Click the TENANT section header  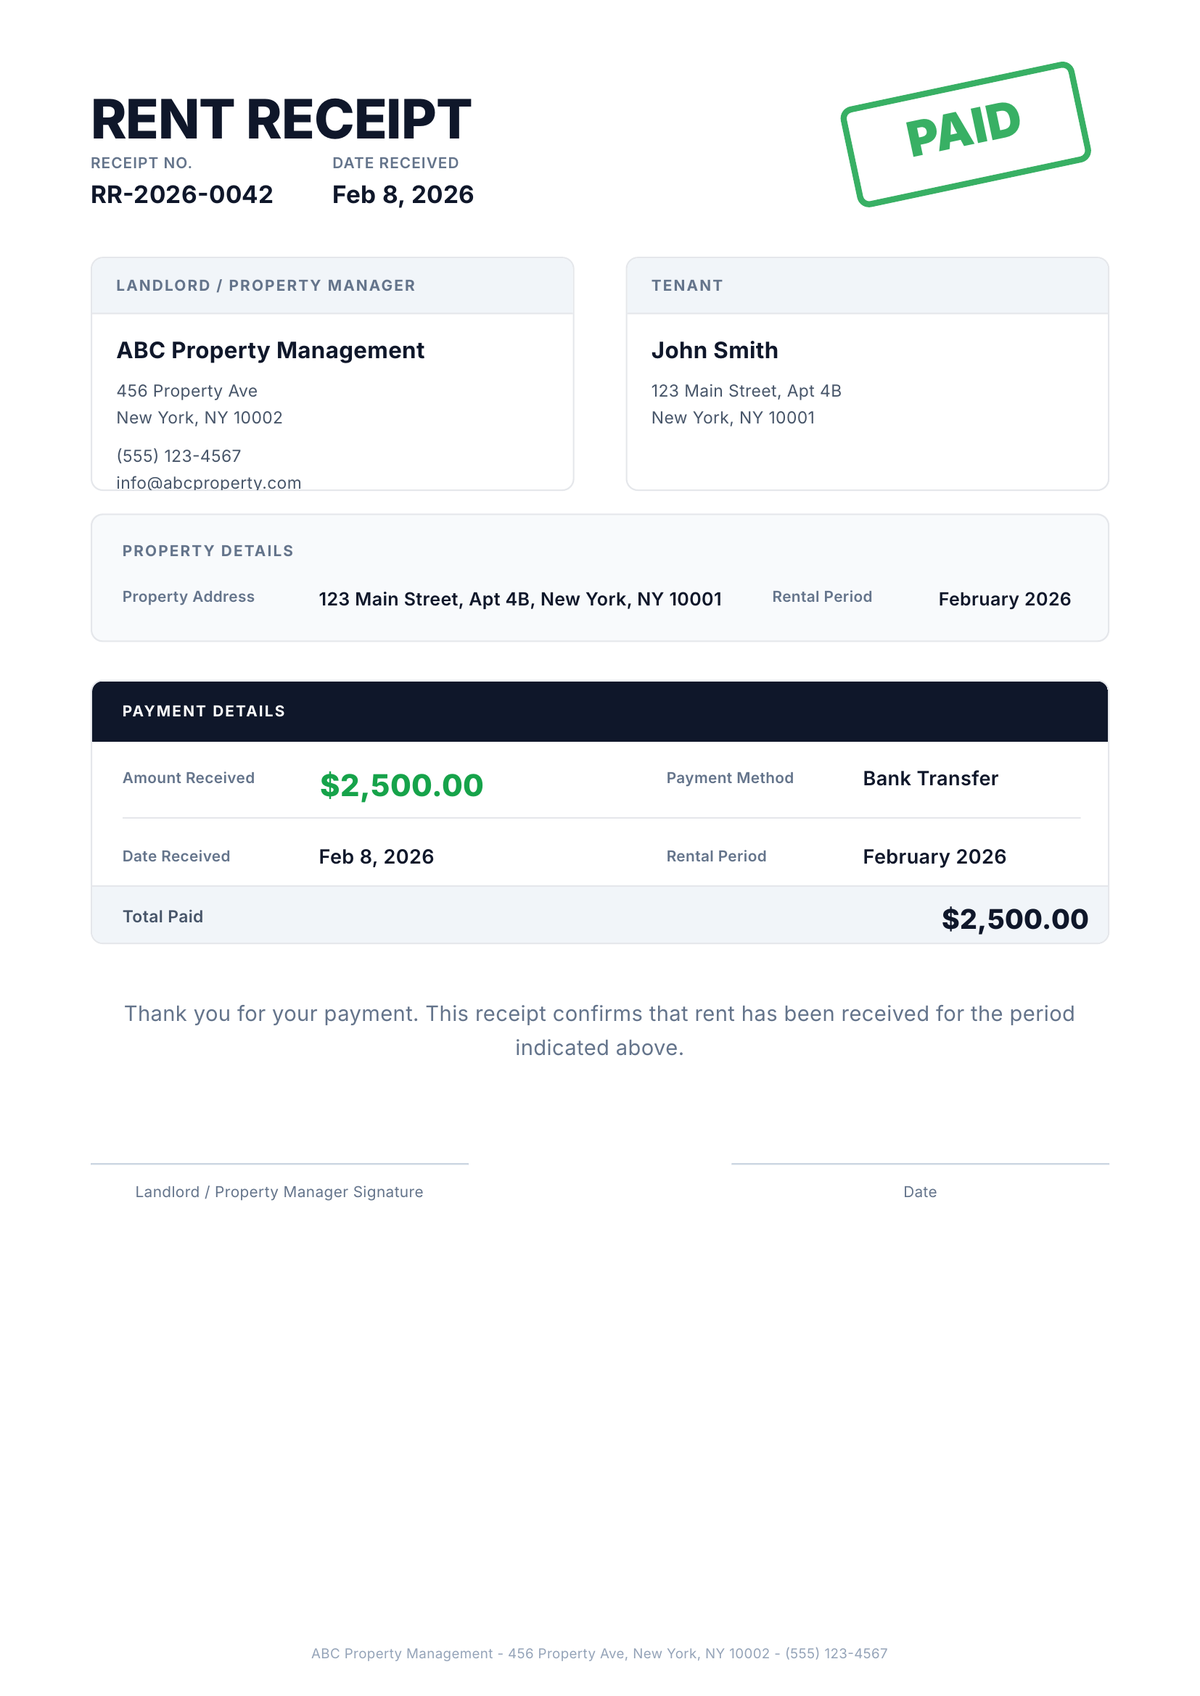click(687, 286)
